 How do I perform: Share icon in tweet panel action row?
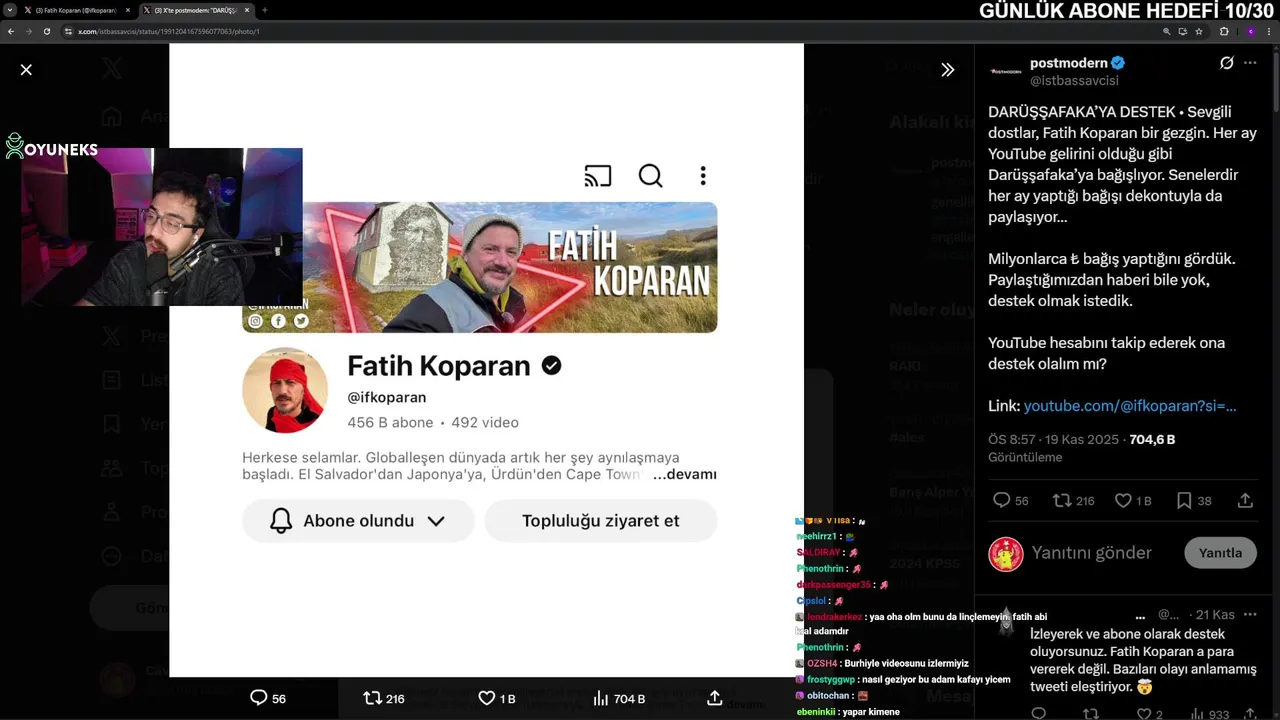click(x=1245, y=500)
